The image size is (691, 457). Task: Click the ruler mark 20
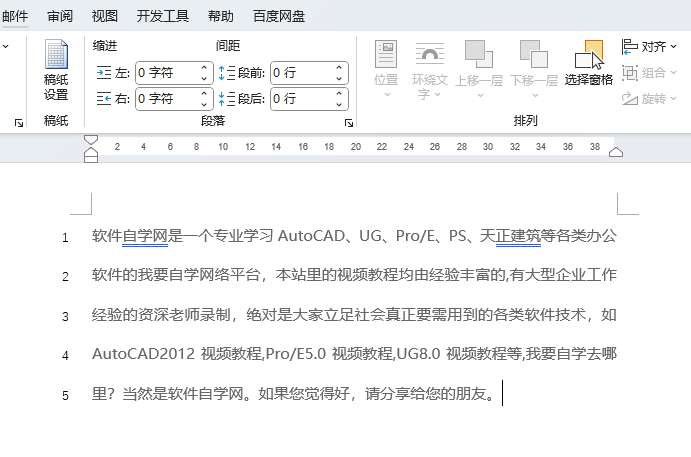[356, 147]
